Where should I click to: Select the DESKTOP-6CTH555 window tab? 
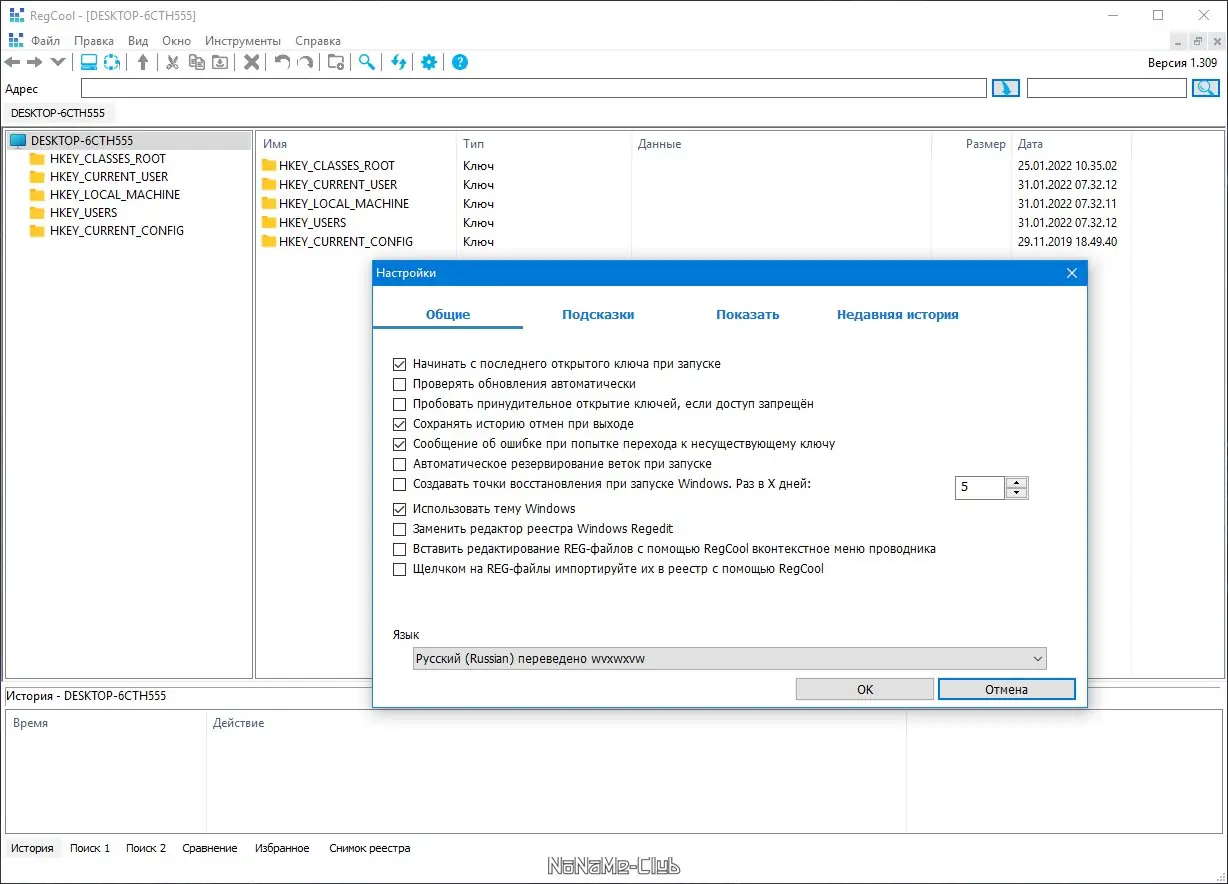(x=58, y=113)
